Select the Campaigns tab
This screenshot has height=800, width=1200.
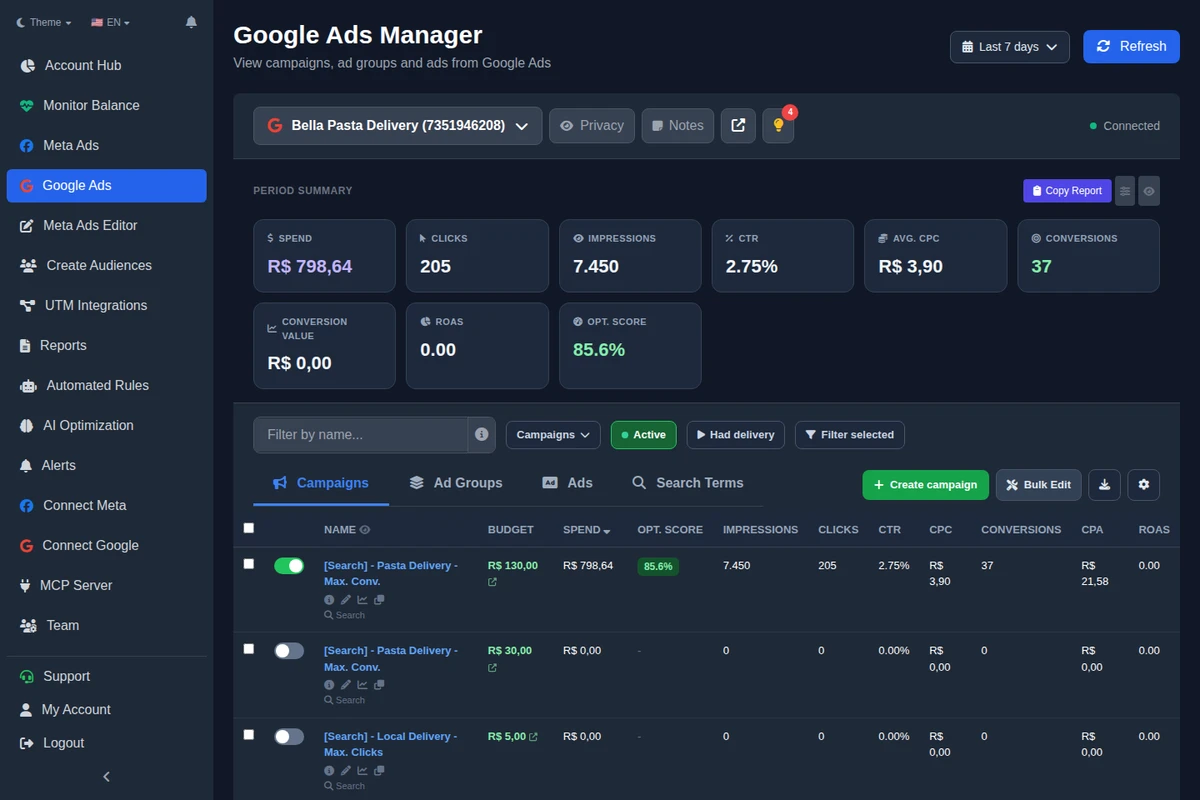320,483
